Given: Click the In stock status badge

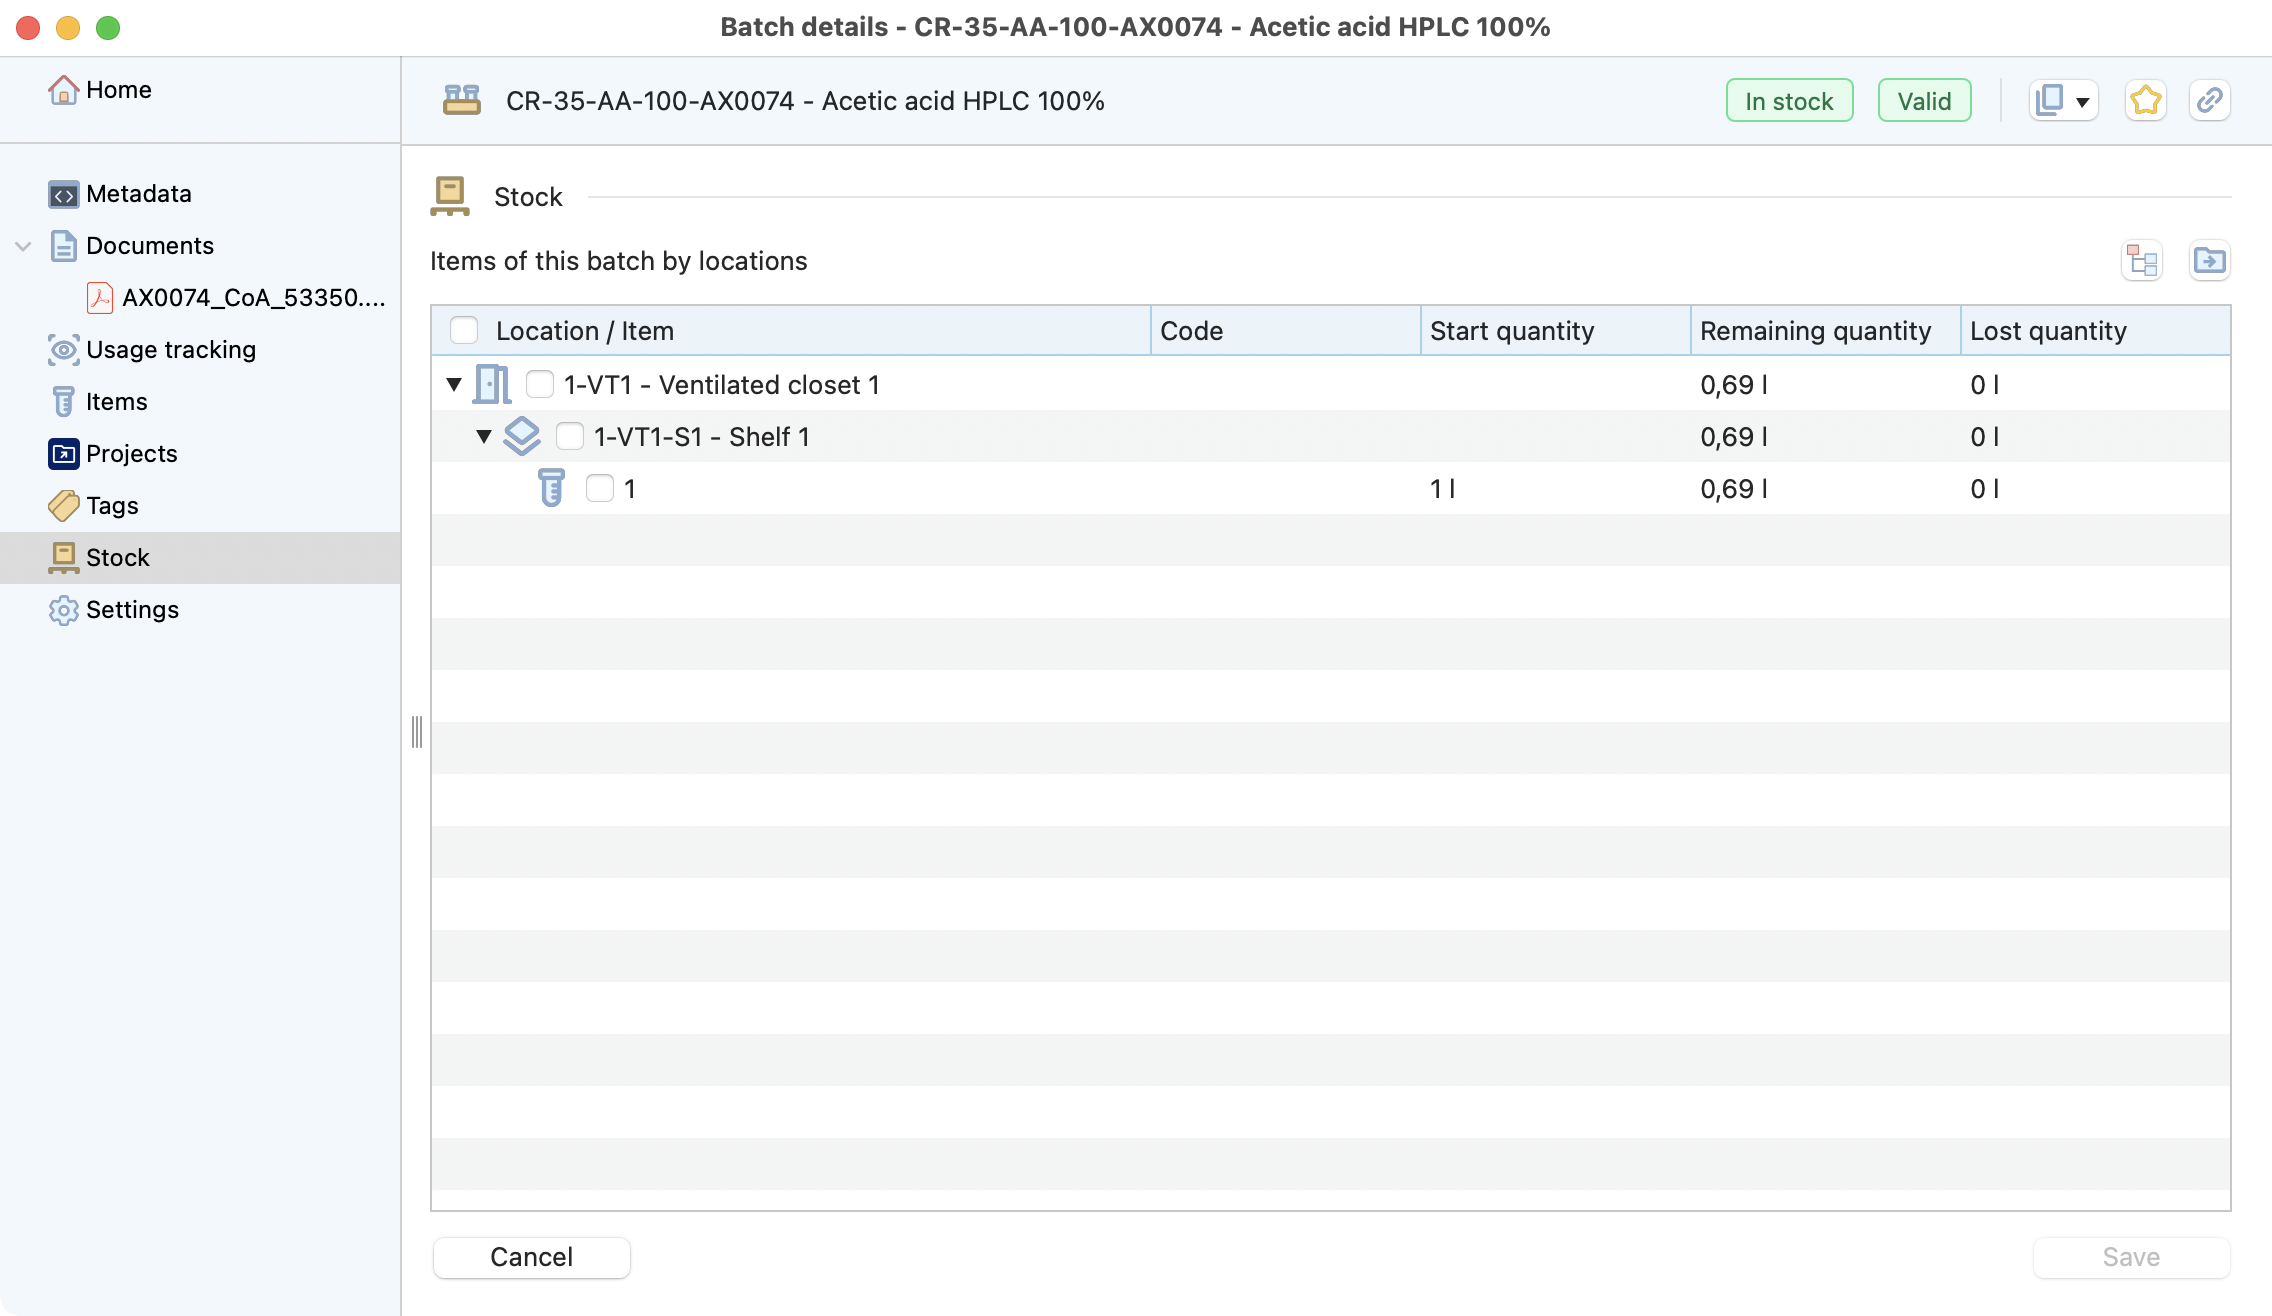Looking at the screenshot, I should (1789, 101).
